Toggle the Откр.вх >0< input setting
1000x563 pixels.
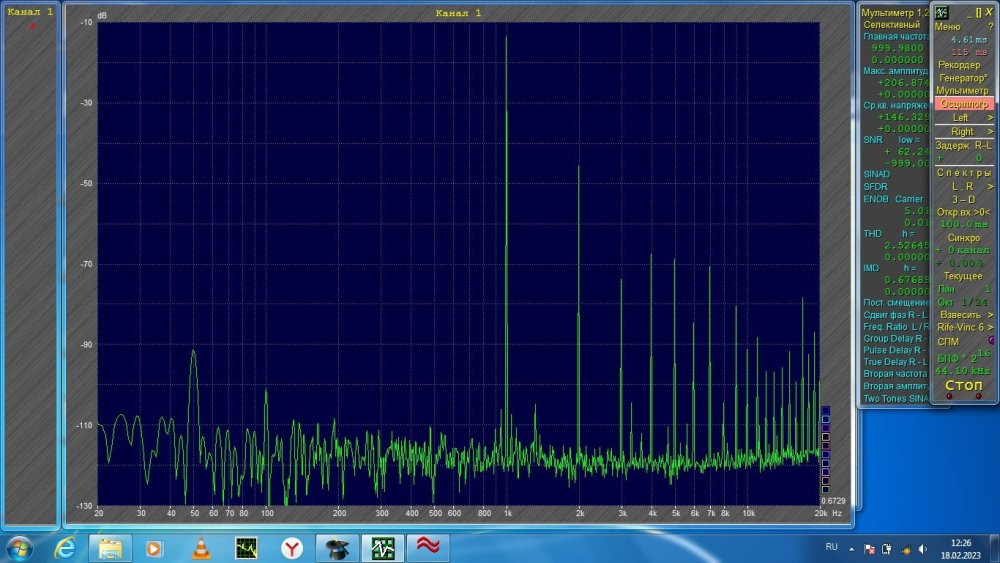click(964, 212)
